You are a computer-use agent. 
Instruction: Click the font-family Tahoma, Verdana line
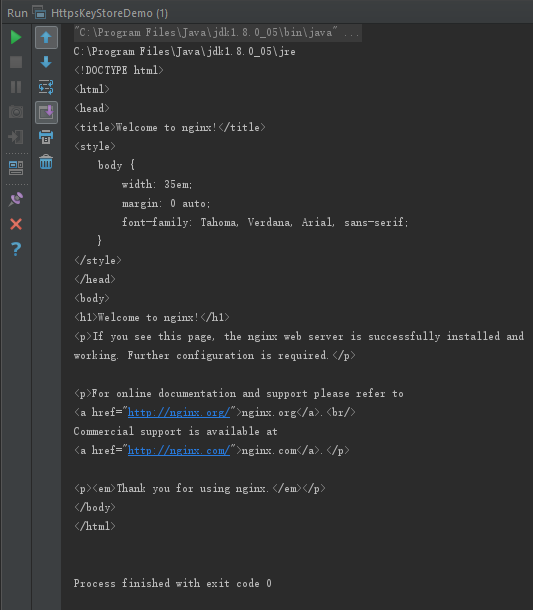tap(265, 223)
